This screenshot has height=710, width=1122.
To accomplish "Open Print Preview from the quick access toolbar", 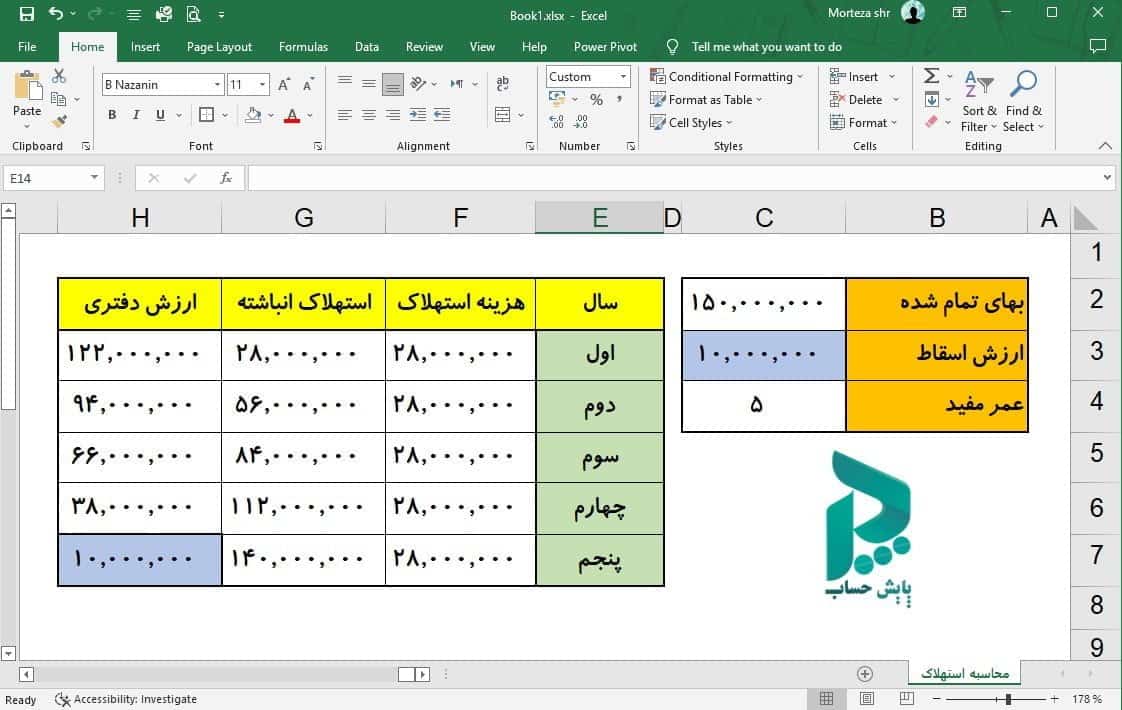I will point(193,14).
